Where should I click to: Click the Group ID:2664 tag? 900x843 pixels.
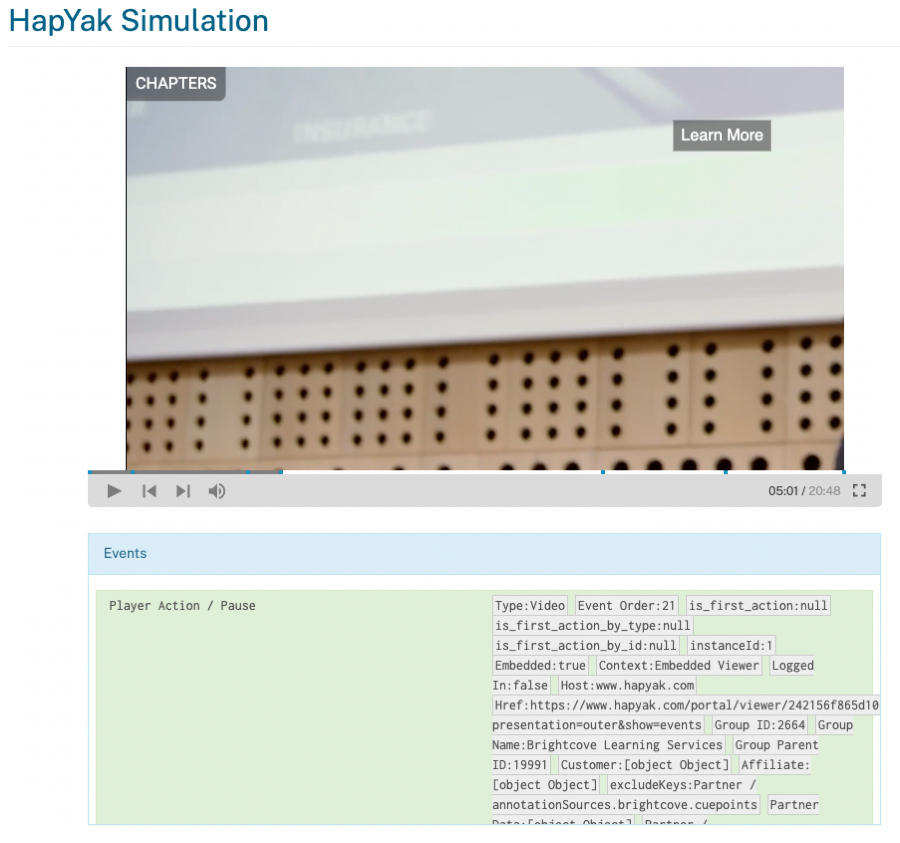click(759, 725)
